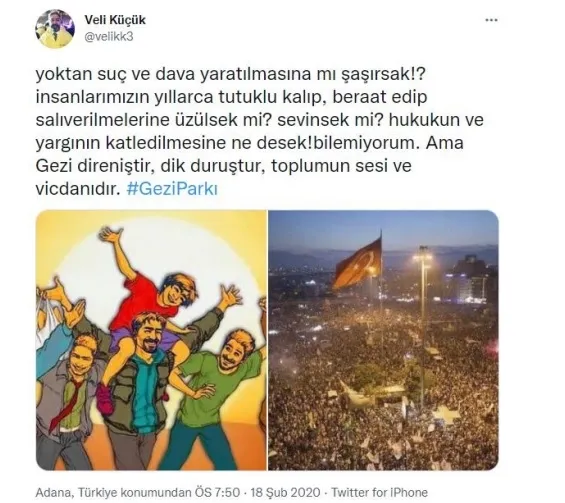Select the 18 Şub 2020 date
The height and width of the screenshot is (503, 565).
(x=285, y=492)
